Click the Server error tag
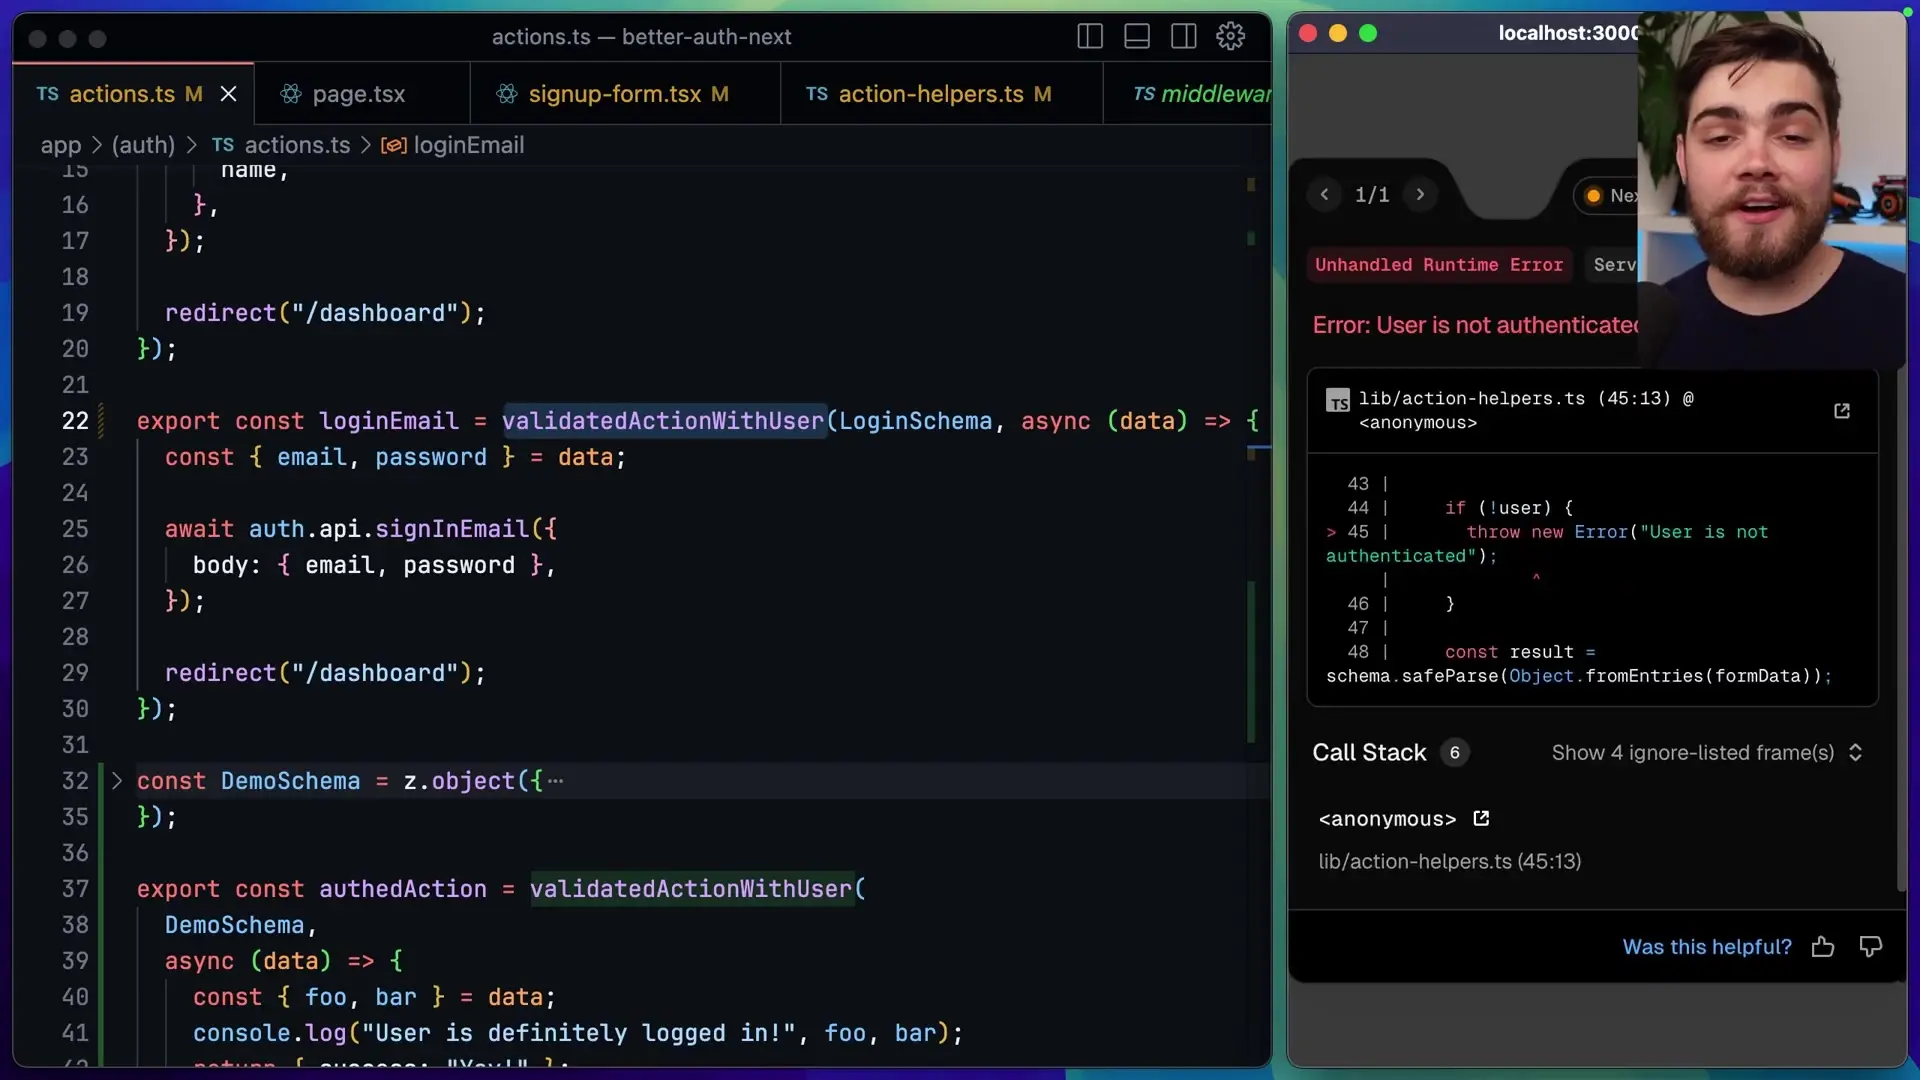The height and width of the screenshot is (1080, 1920). tap(1613, 265)
